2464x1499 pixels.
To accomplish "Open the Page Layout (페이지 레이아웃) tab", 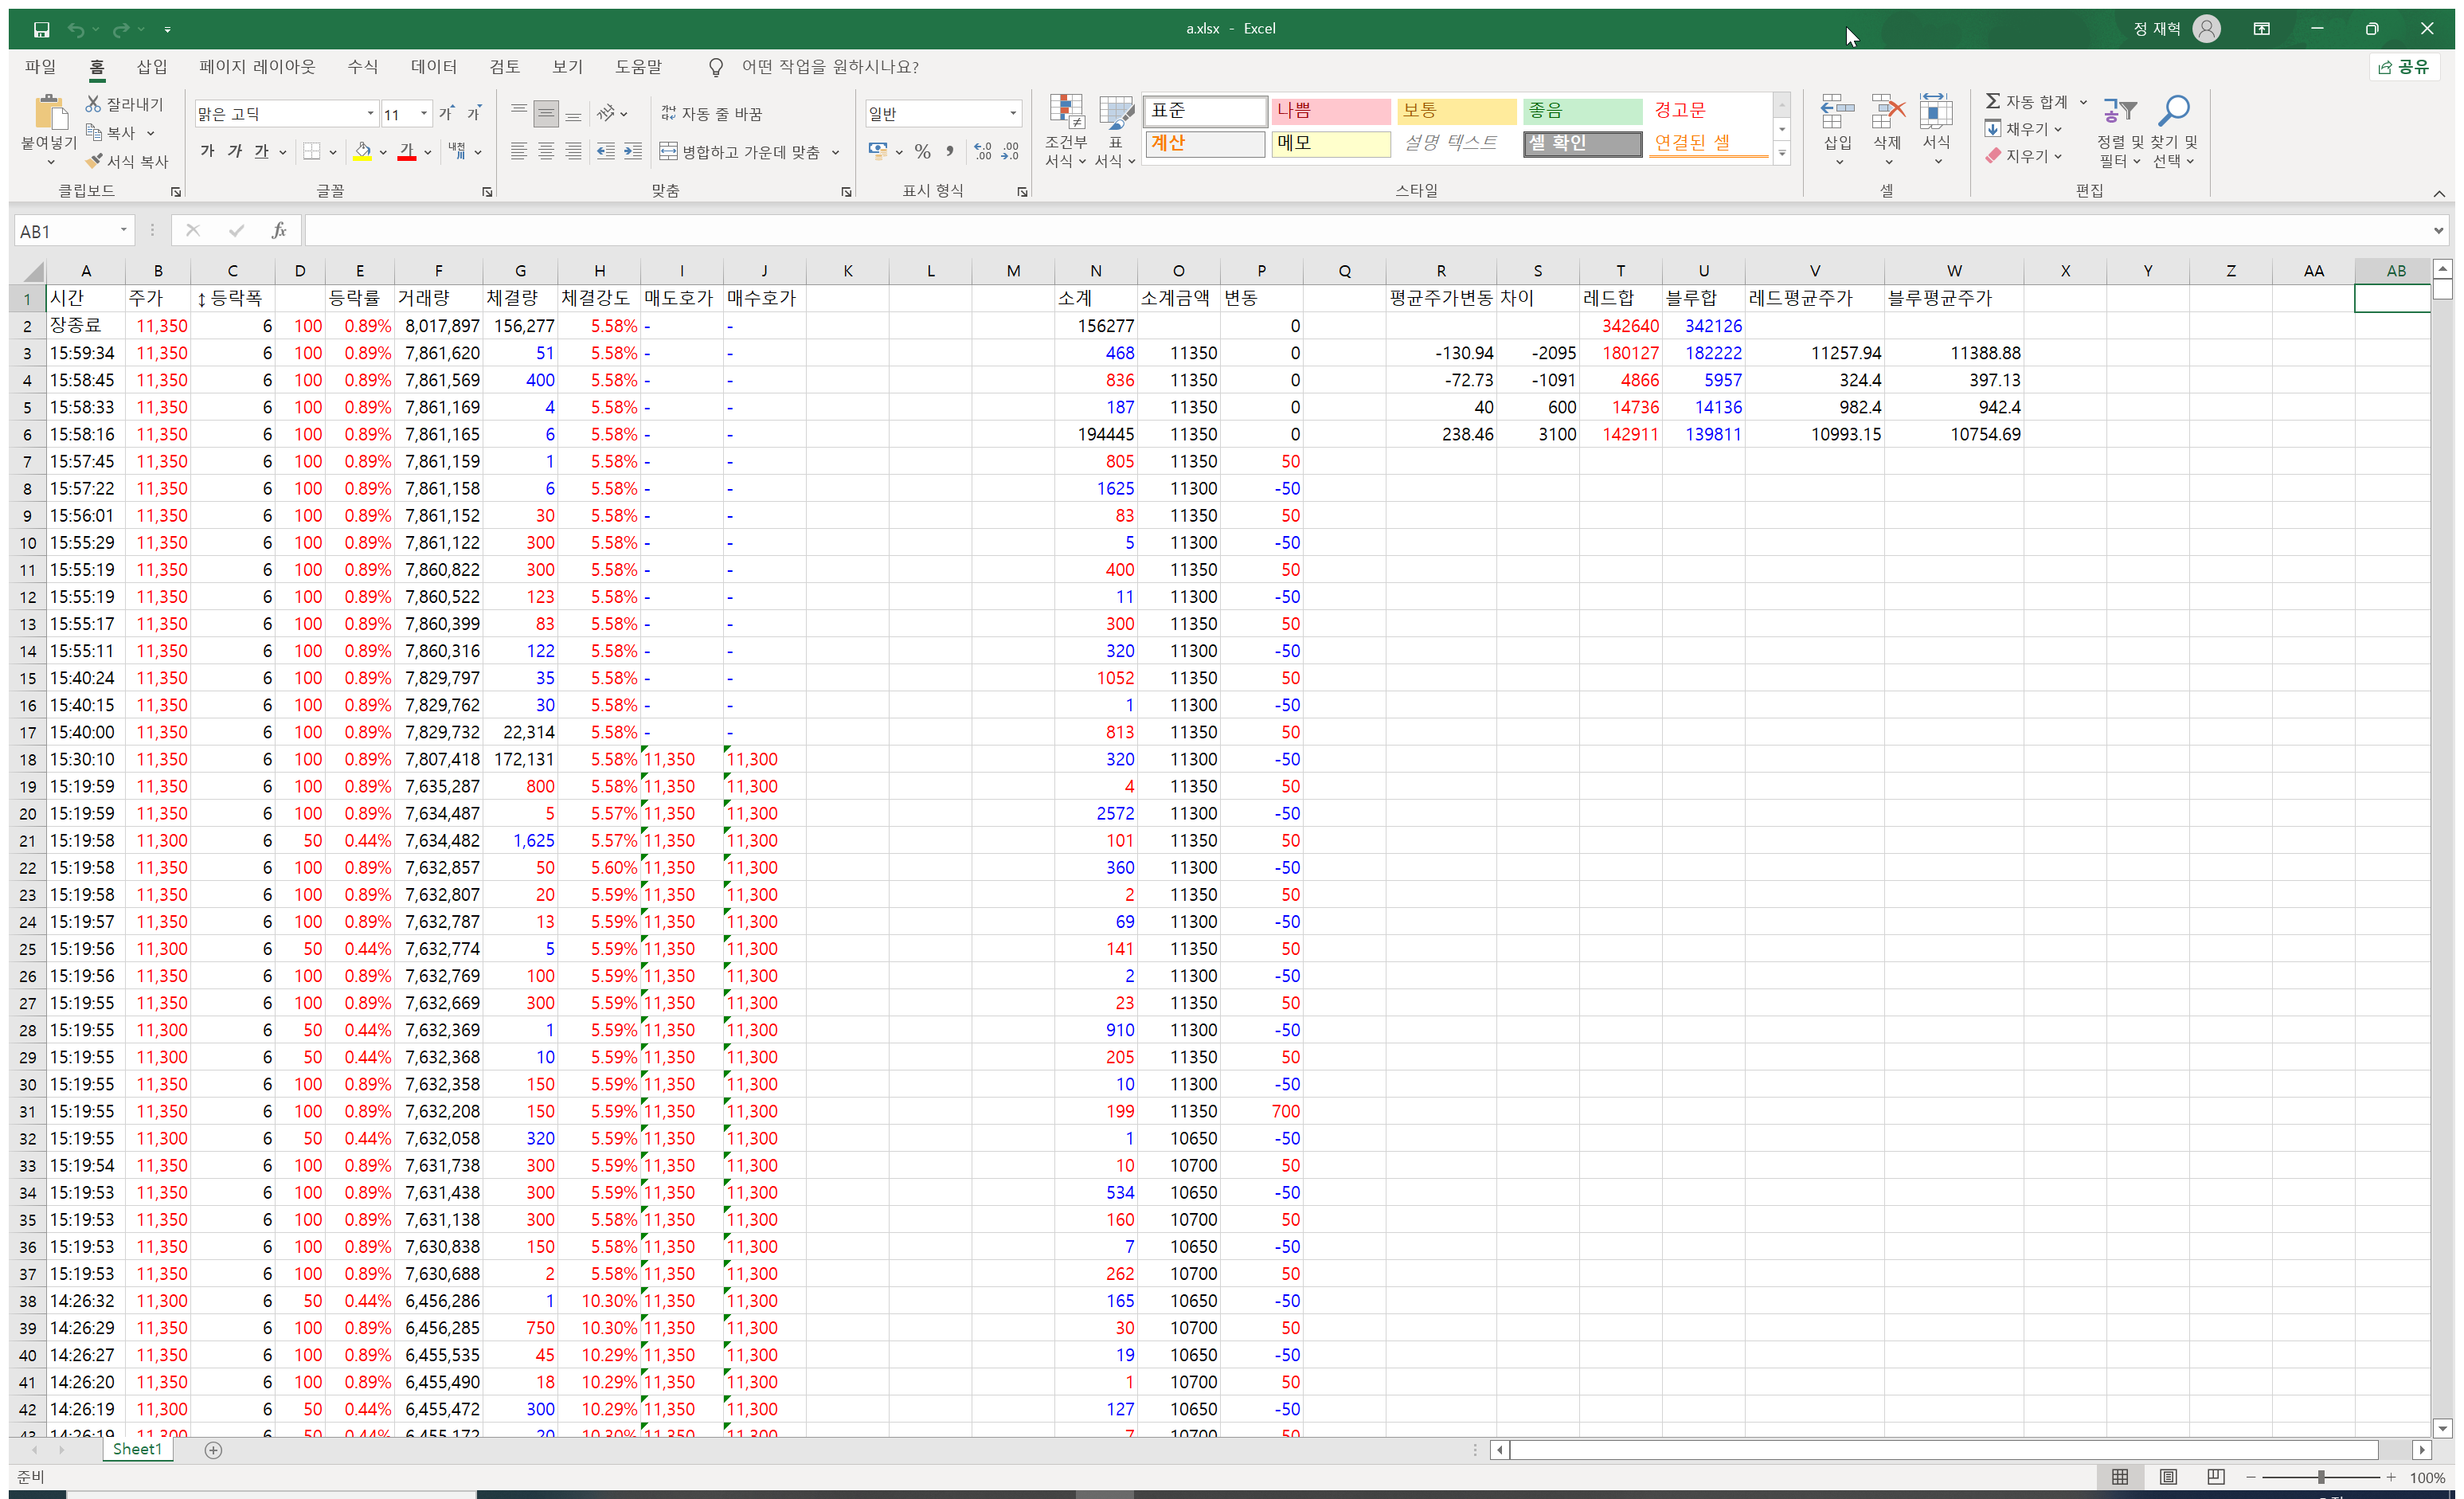I will 257,67.
